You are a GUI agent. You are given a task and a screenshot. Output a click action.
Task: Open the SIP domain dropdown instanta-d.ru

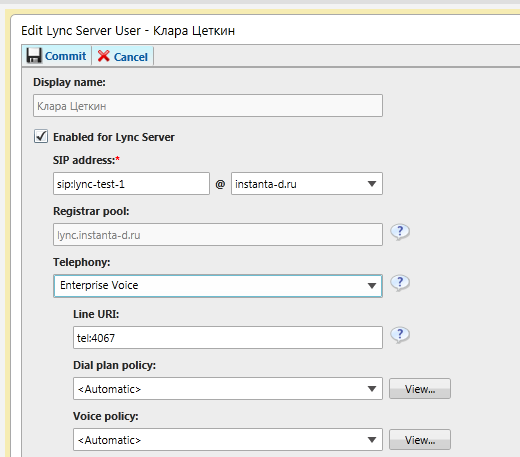[x=307, y=183]
